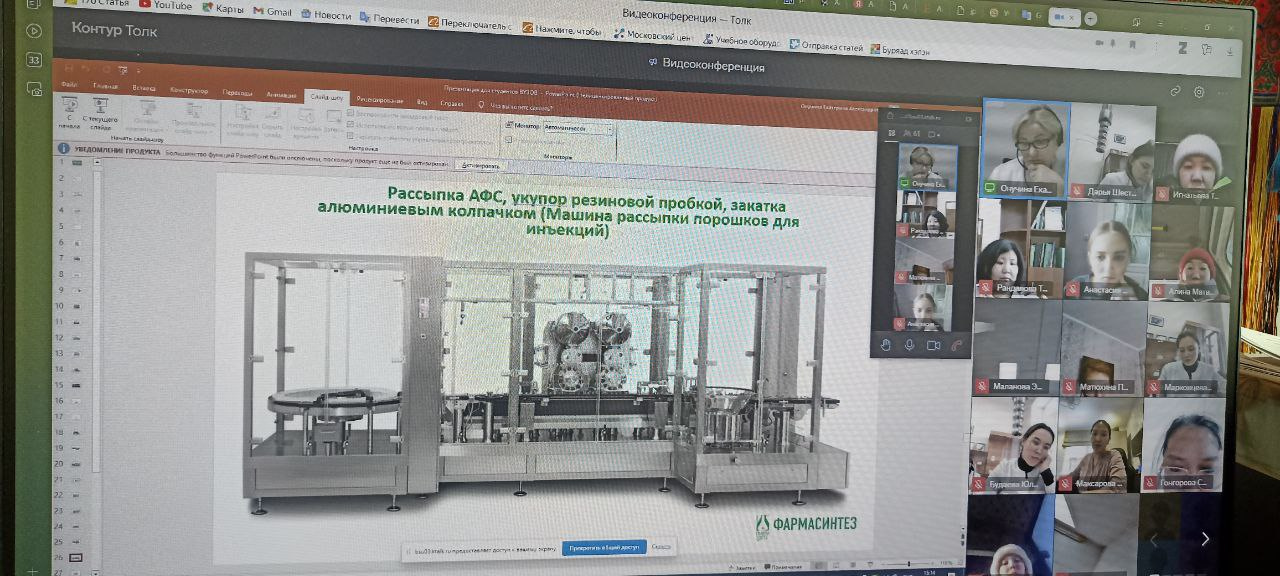Click the raise hand icon

click(x=885, y=345)
